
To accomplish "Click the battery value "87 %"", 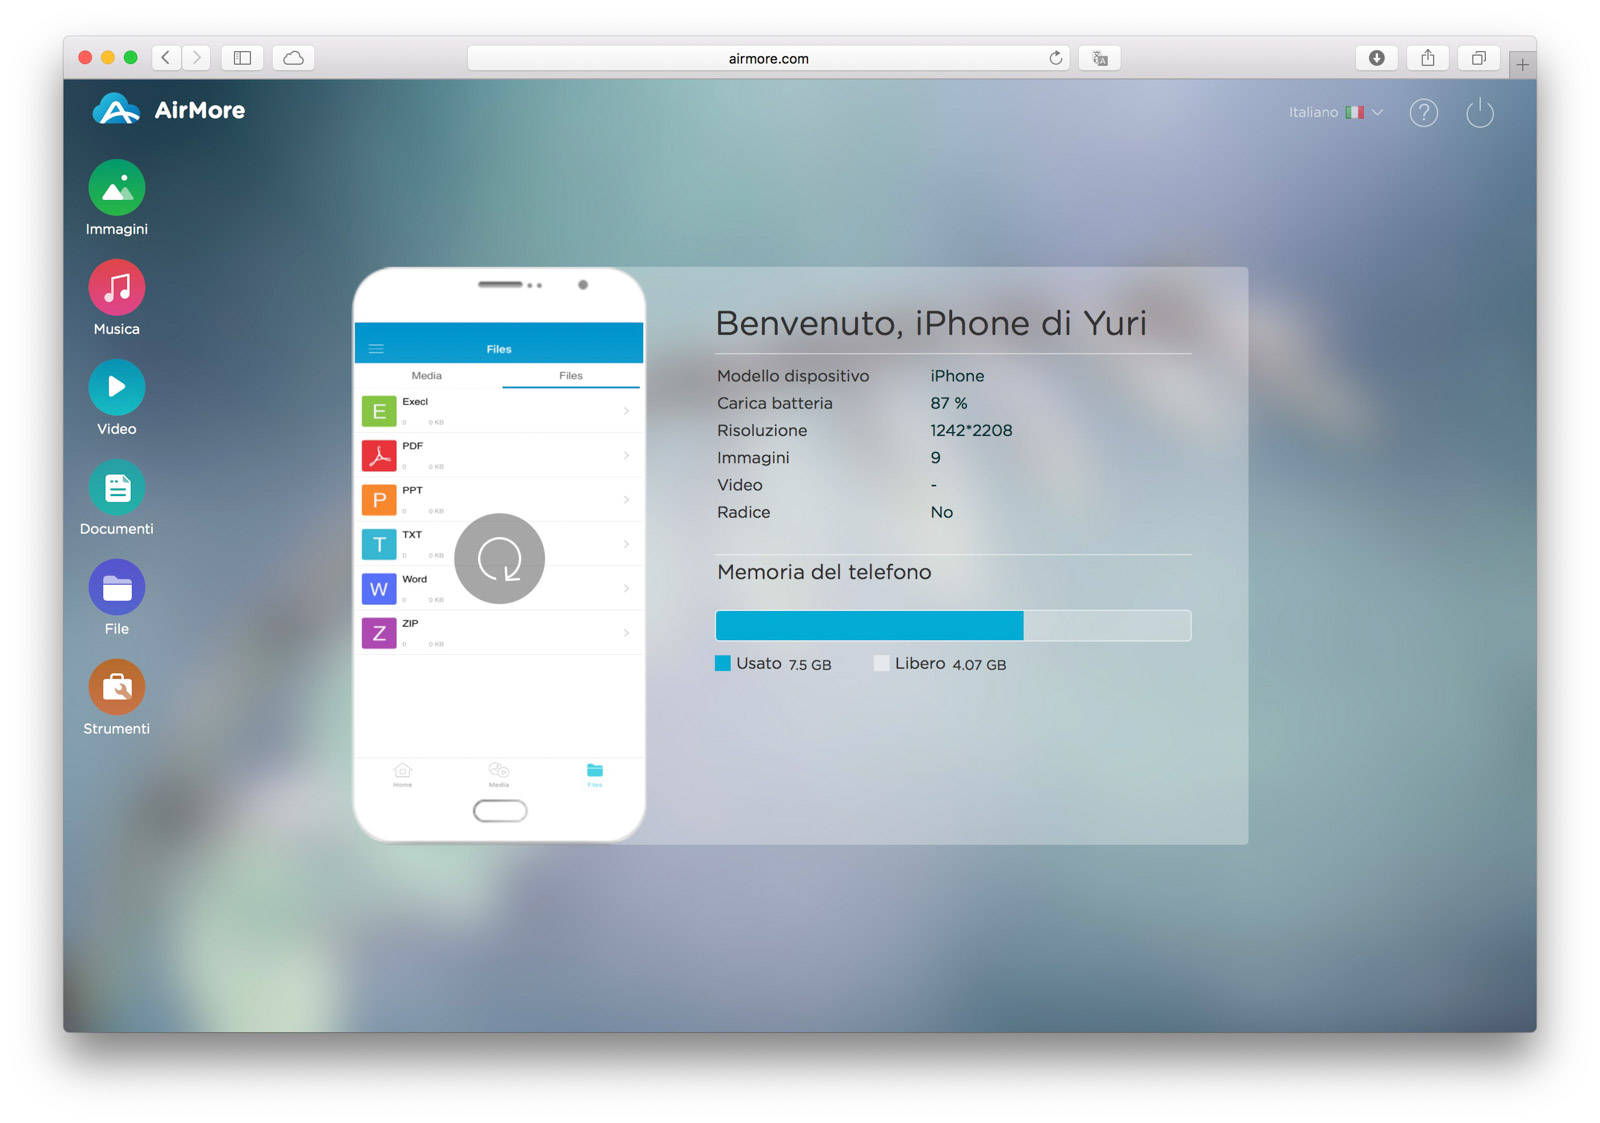I will (x=949, y=403).
